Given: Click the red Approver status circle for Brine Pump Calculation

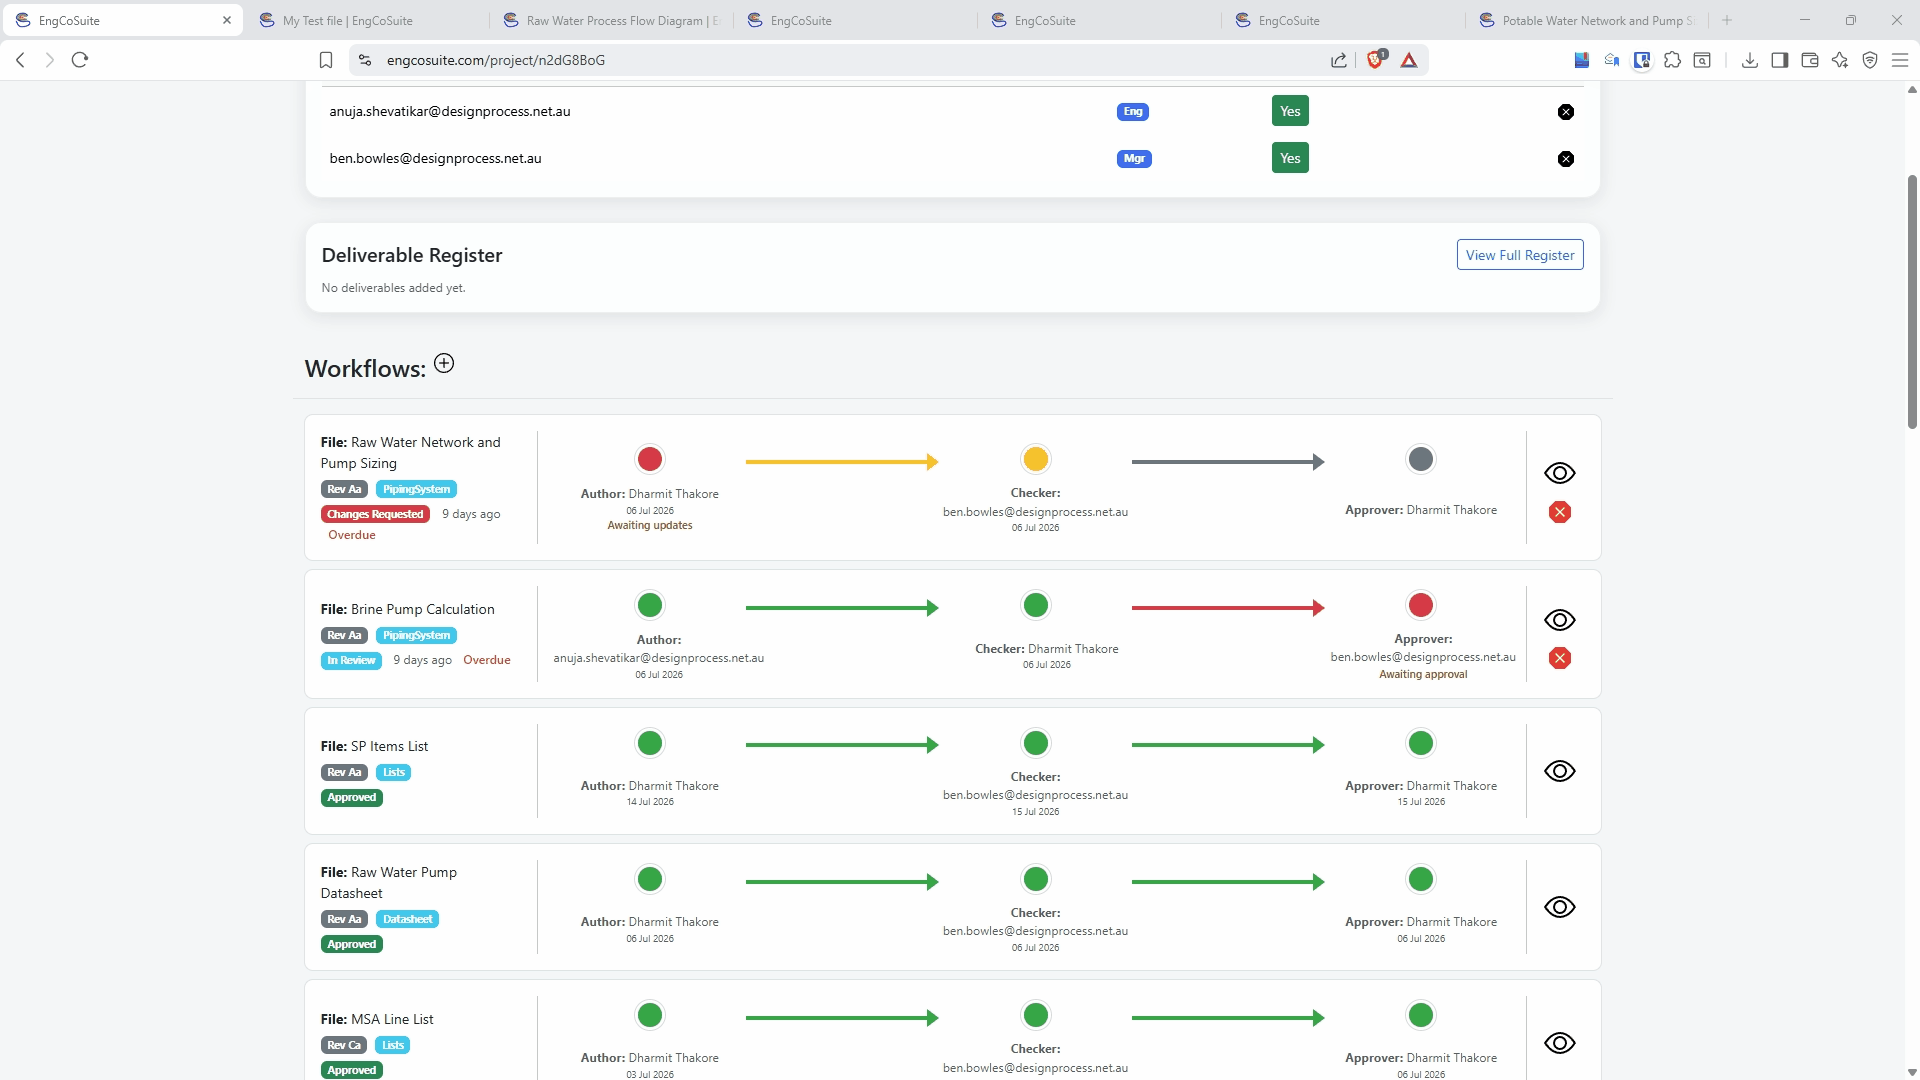Looking at the screenshot, I should pyautogui.click(x=1420, y=605).
